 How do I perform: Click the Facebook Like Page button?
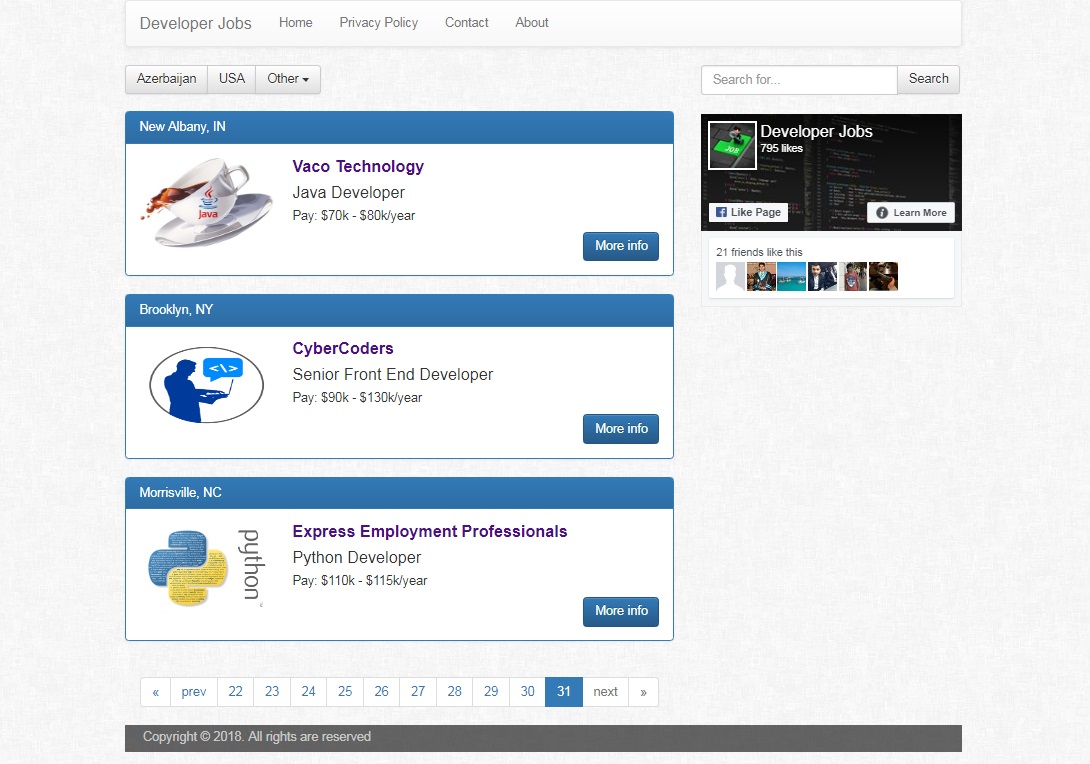pos(748,212)
